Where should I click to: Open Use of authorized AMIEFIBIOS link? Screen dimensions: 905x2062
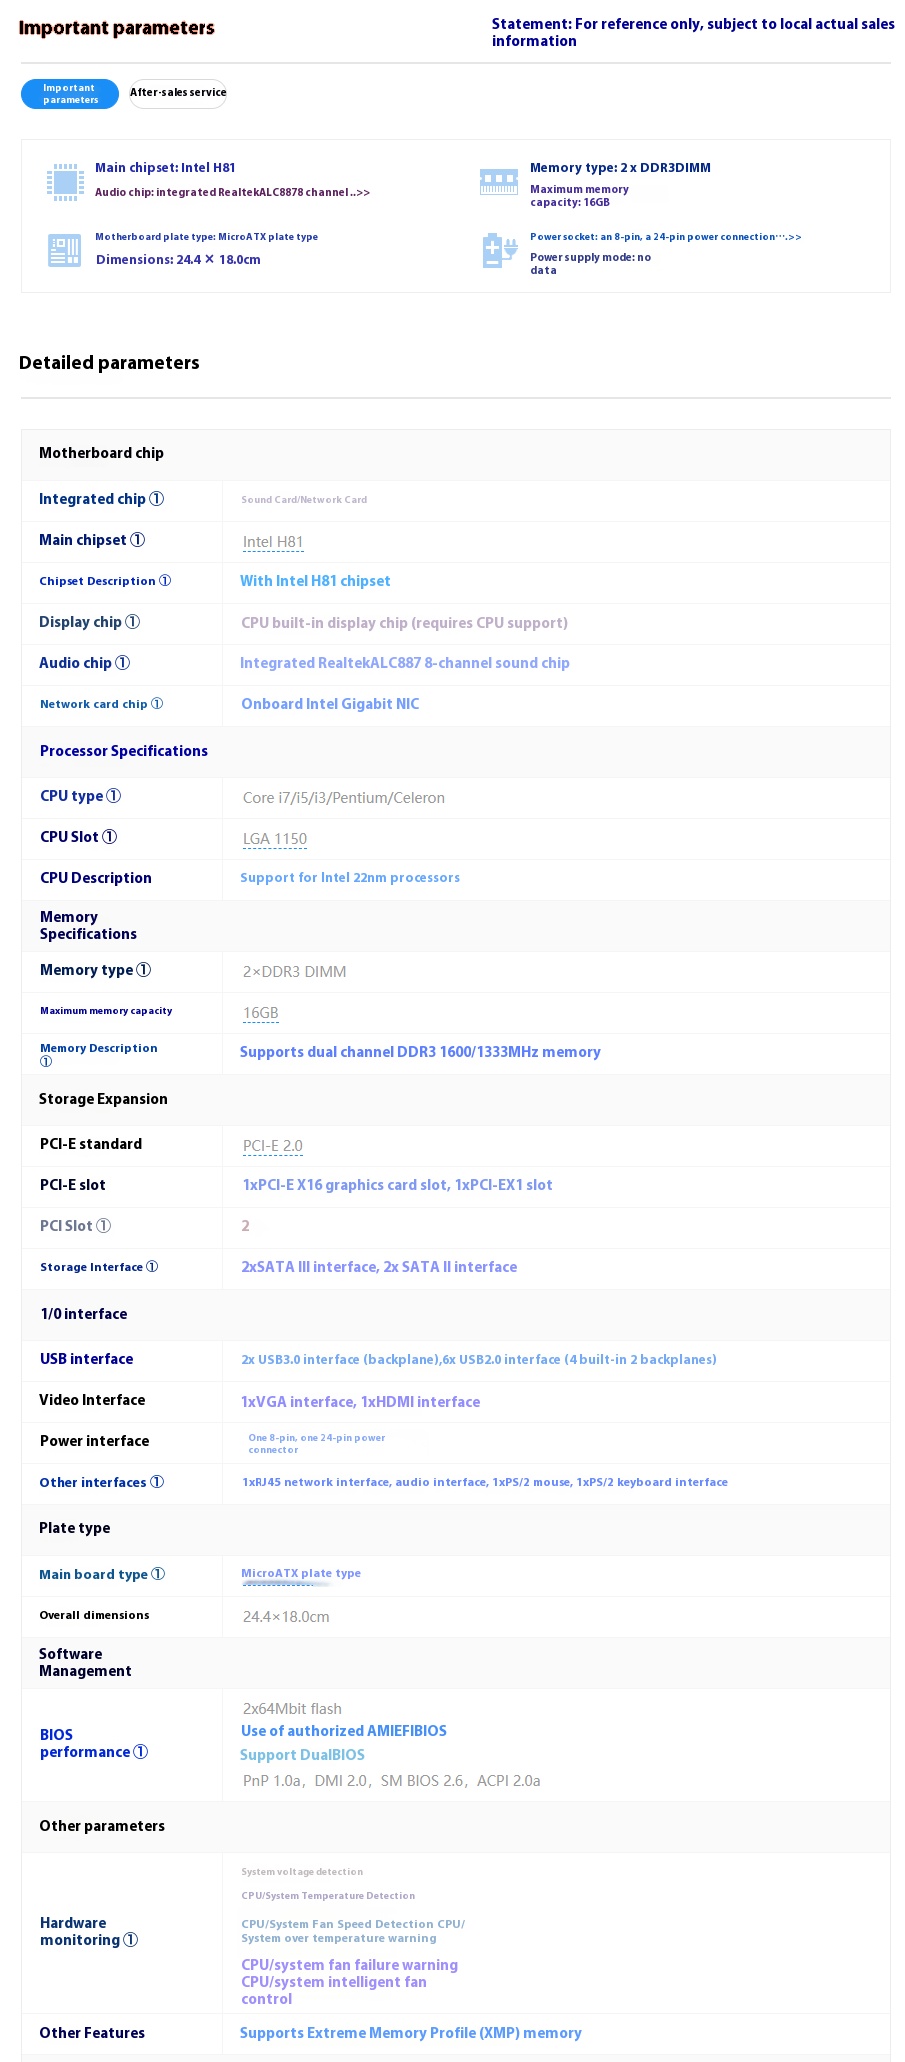click(344, 1731)
